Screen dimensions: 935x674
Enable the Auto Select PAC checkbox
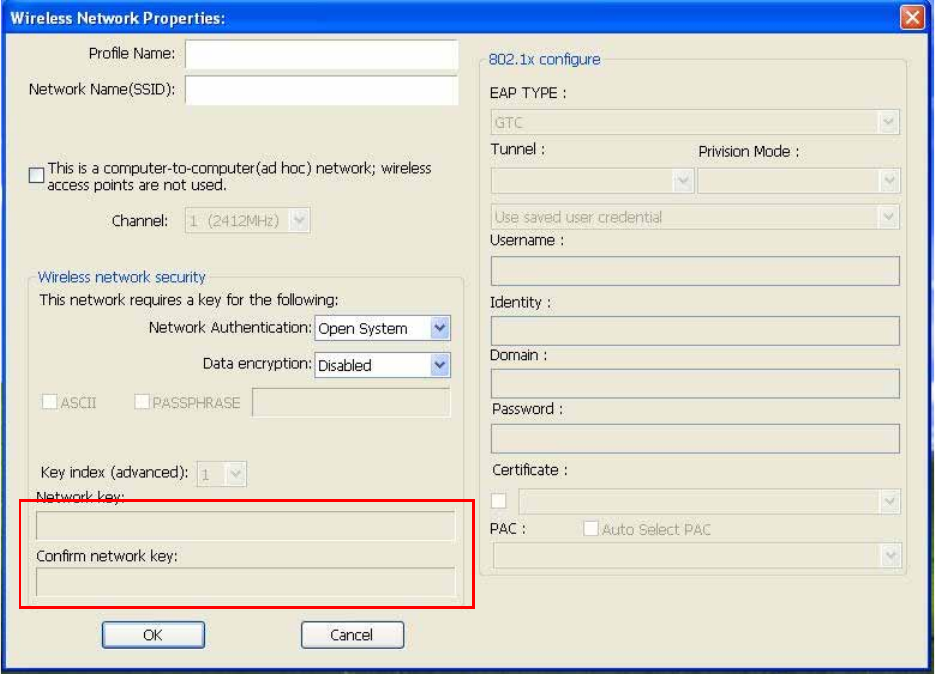590,528
